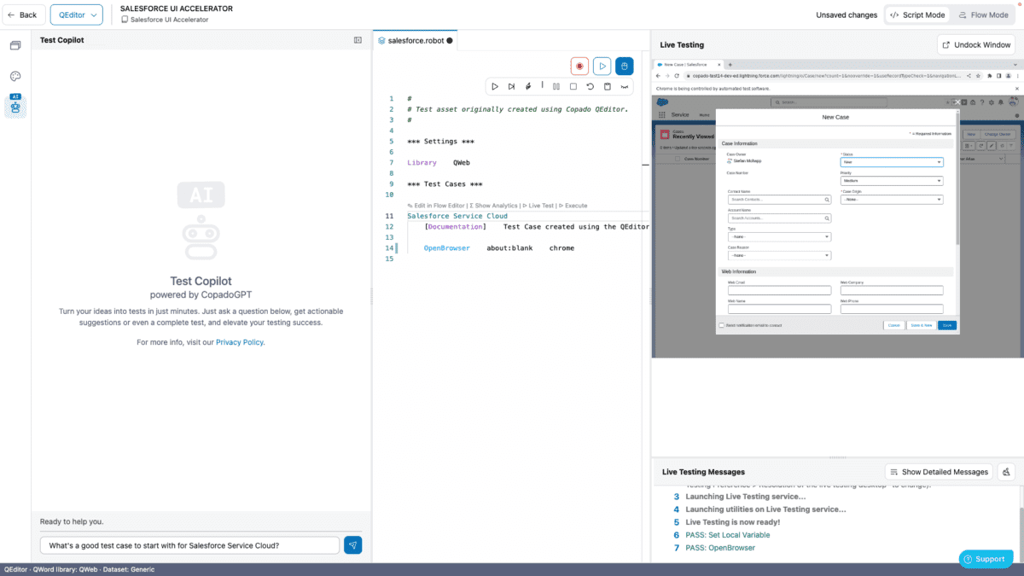Open the Support chat button
The image size is (1024, 576).
tap(985, 559)
